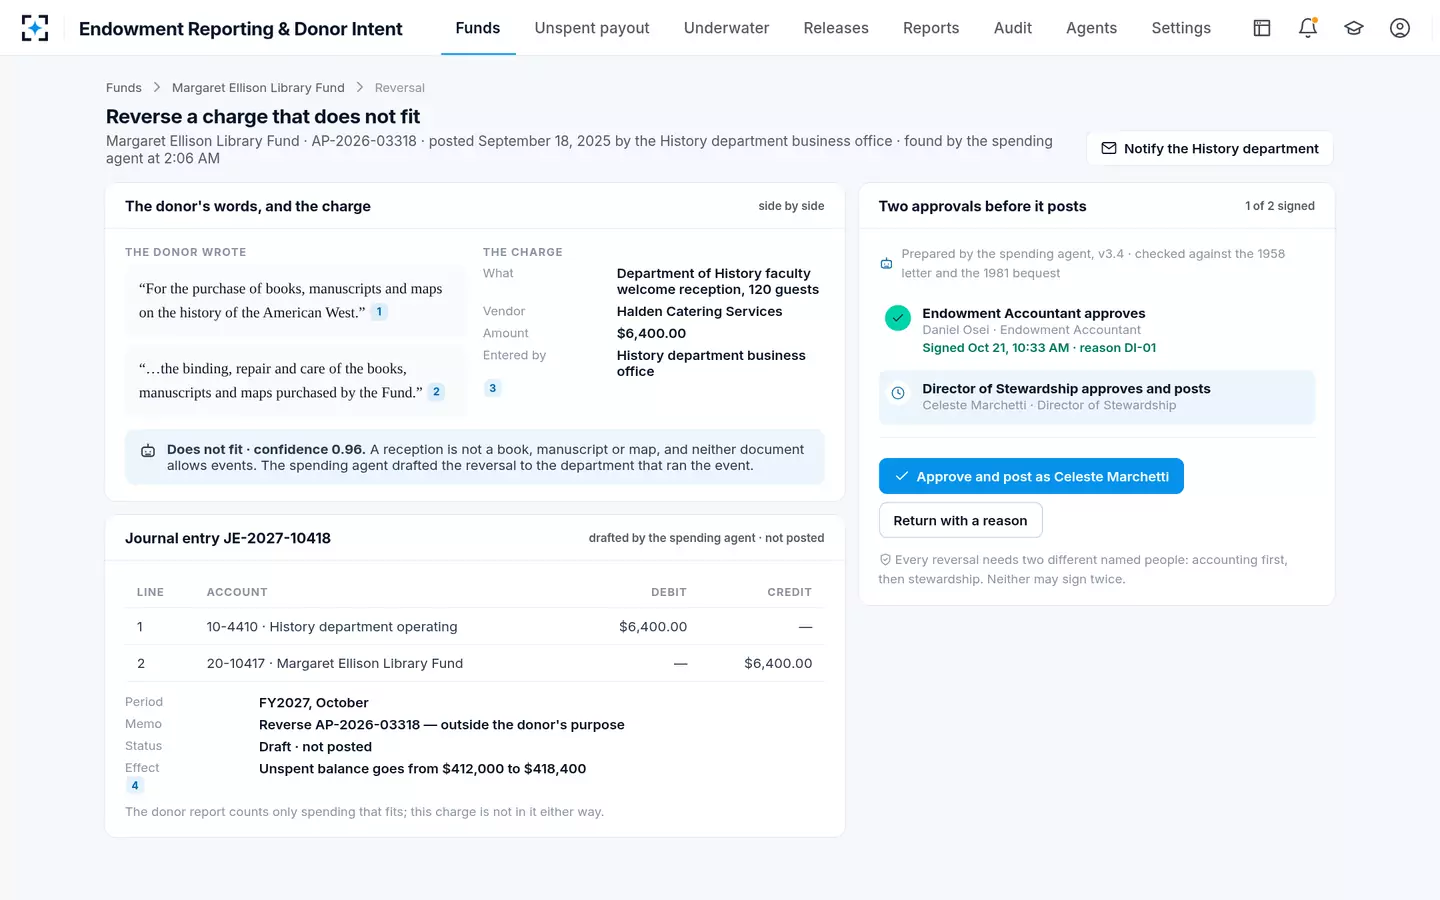Screen dimensions: 1440x900
Task: Click the Reversal breadcrumb item
Action: [x=400, y=88]
